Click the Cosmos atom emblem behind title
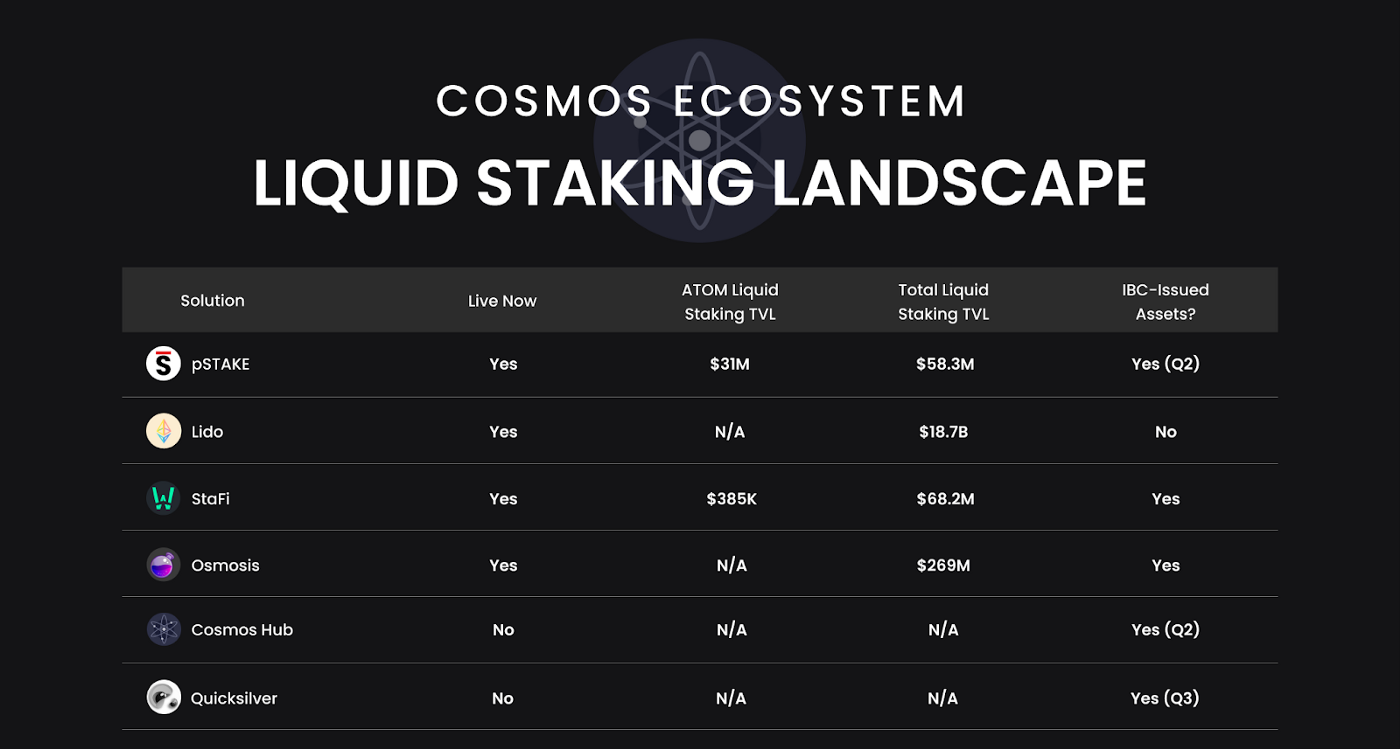Screen dimensions: 1400x749 pos(700,139)
